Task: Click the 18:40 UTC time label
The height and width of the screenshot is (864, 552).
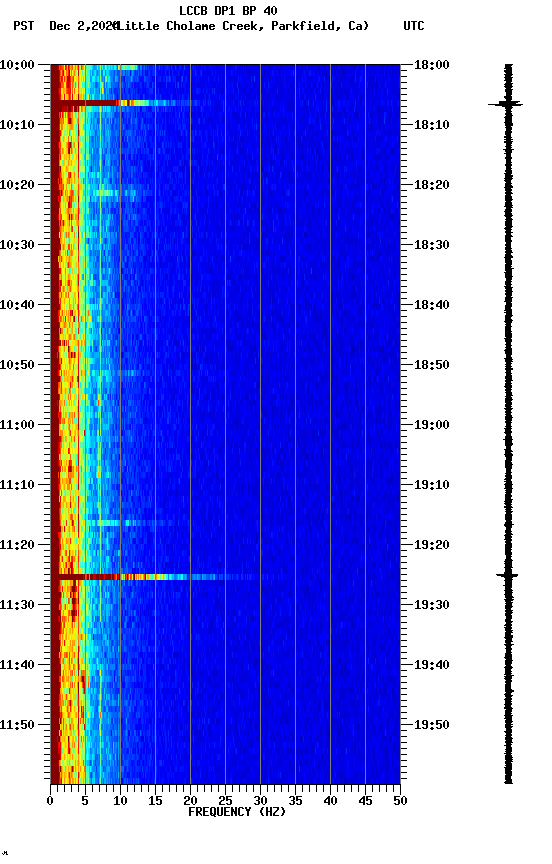Action: (432, 305)
